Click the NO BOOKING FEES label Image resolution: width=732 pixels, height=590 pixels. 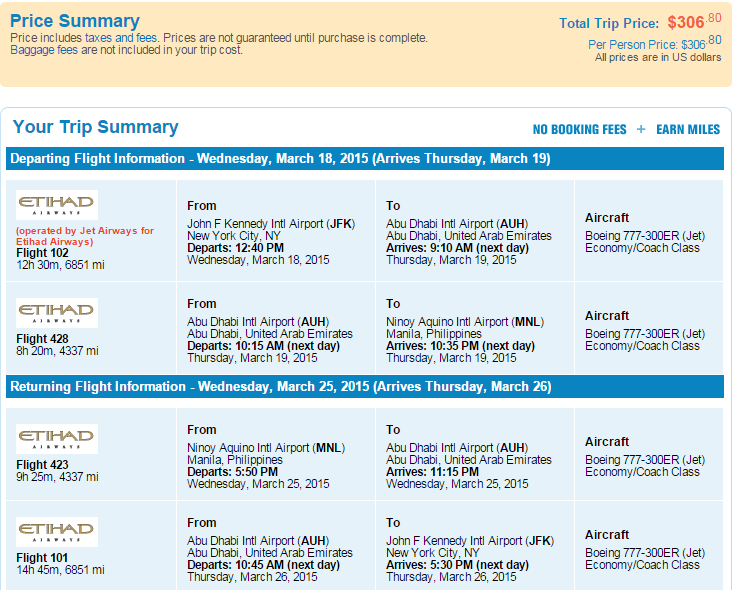[579, 129]
